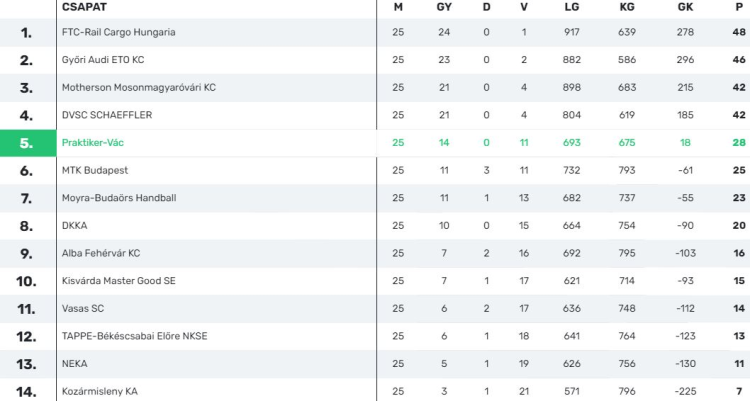This screenshot has width=750, height=401.
Task: Click the CSAPAT column header
Action: [x=85, y=7]
